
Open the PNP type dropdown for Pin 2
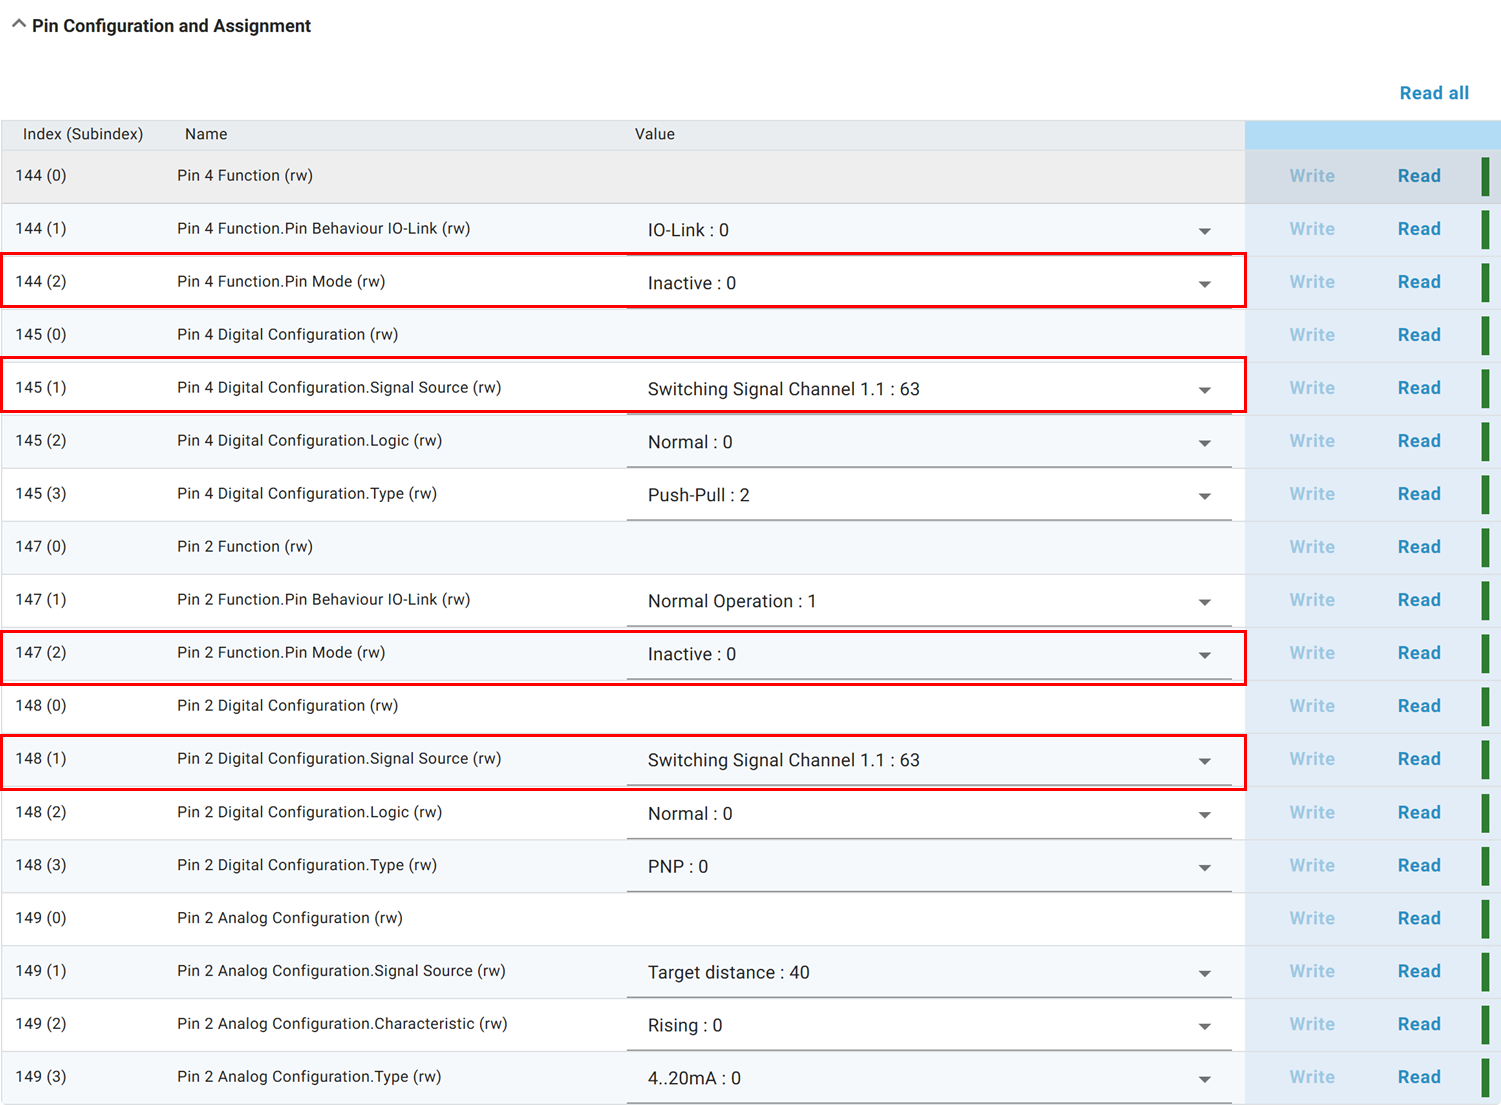pyautogui.click(x=1204, y=867)
